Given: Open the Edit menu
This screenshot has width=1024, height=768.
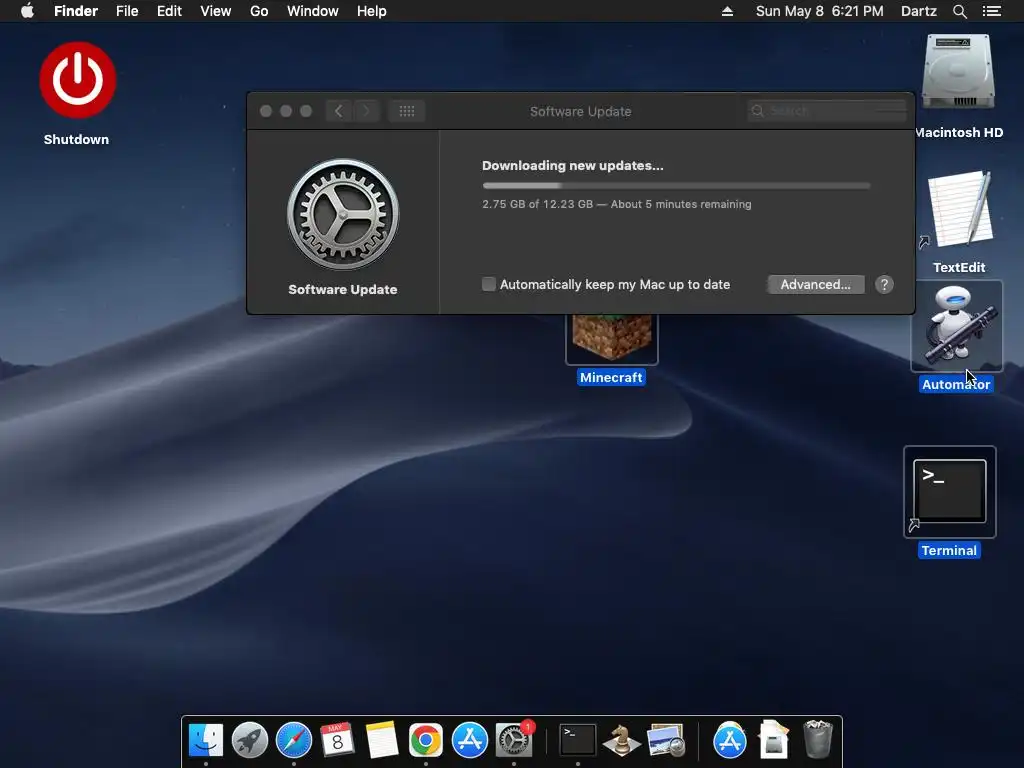Looking at the screenshot, I should coord(169,11).
